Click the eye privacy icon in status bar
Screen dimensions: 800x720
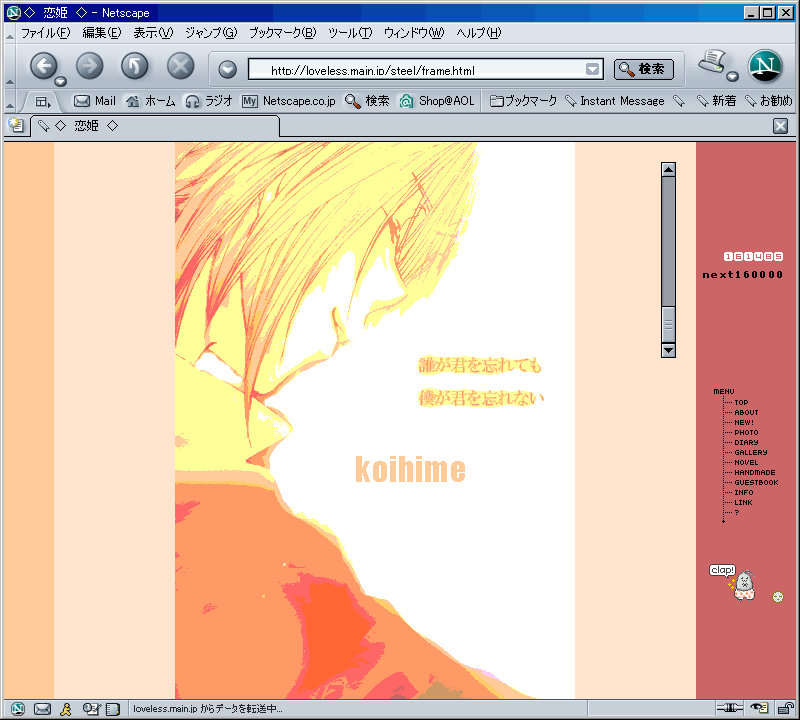[x=759, y=708]
